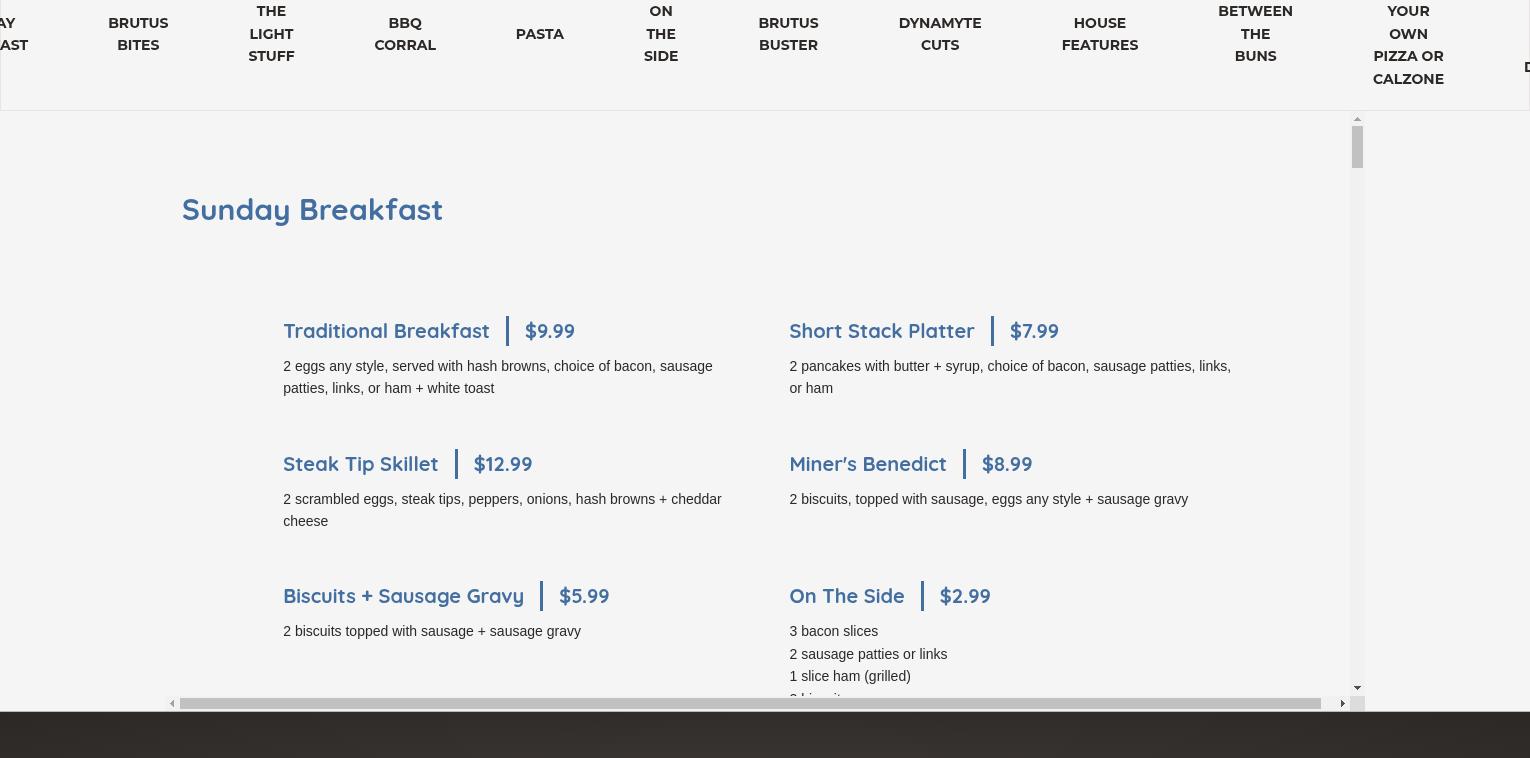Go to On The Side tab
Image resolution: width=1530 pixels, height=758 pixels.
pyautogui.click(x=661, y=34)
